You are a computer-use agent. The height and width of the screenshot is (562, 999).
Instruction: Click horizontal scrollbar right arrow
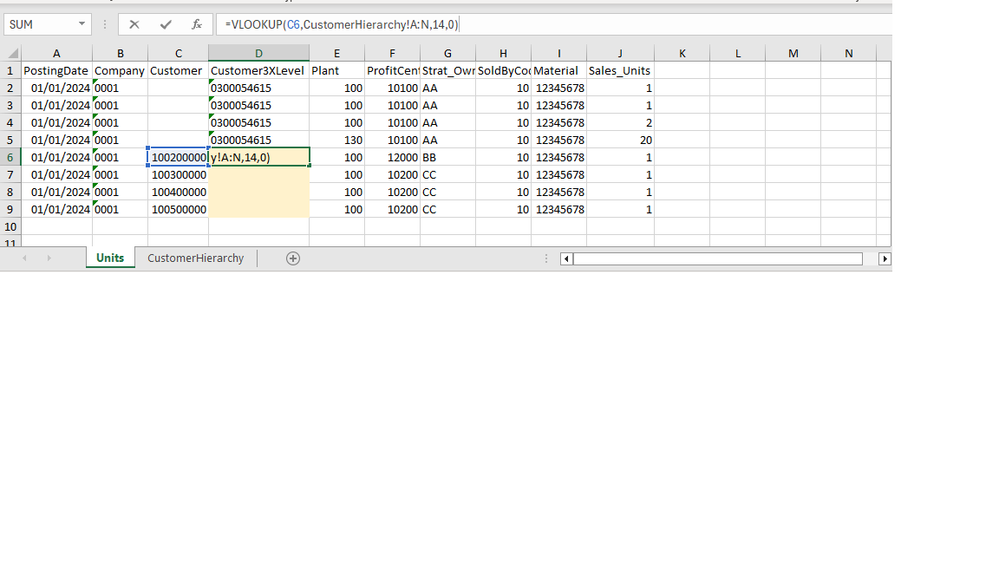click(x=884, y=259)
